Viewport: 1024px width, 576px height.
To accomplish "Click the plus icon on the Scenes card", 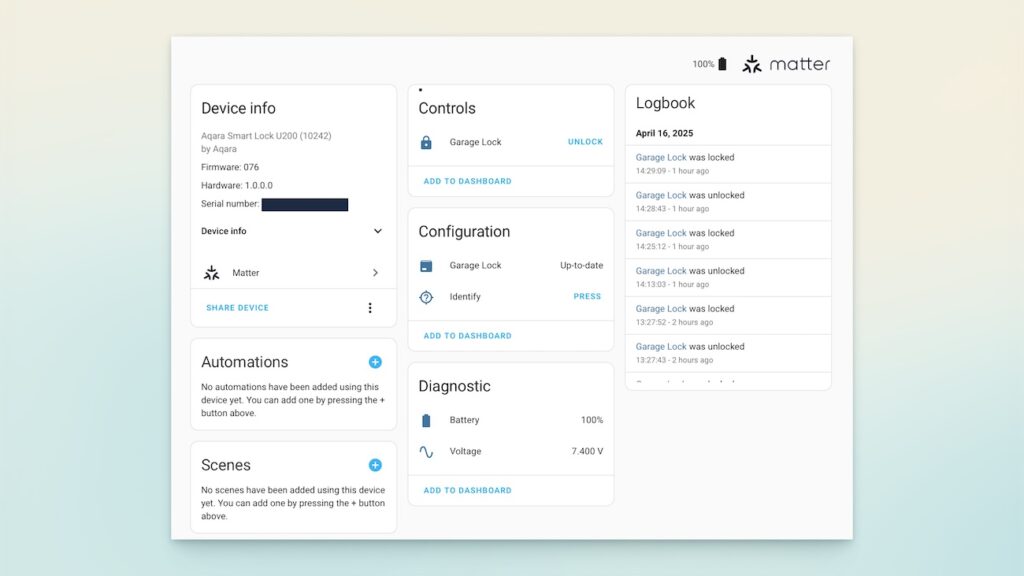I will point(376,465).
